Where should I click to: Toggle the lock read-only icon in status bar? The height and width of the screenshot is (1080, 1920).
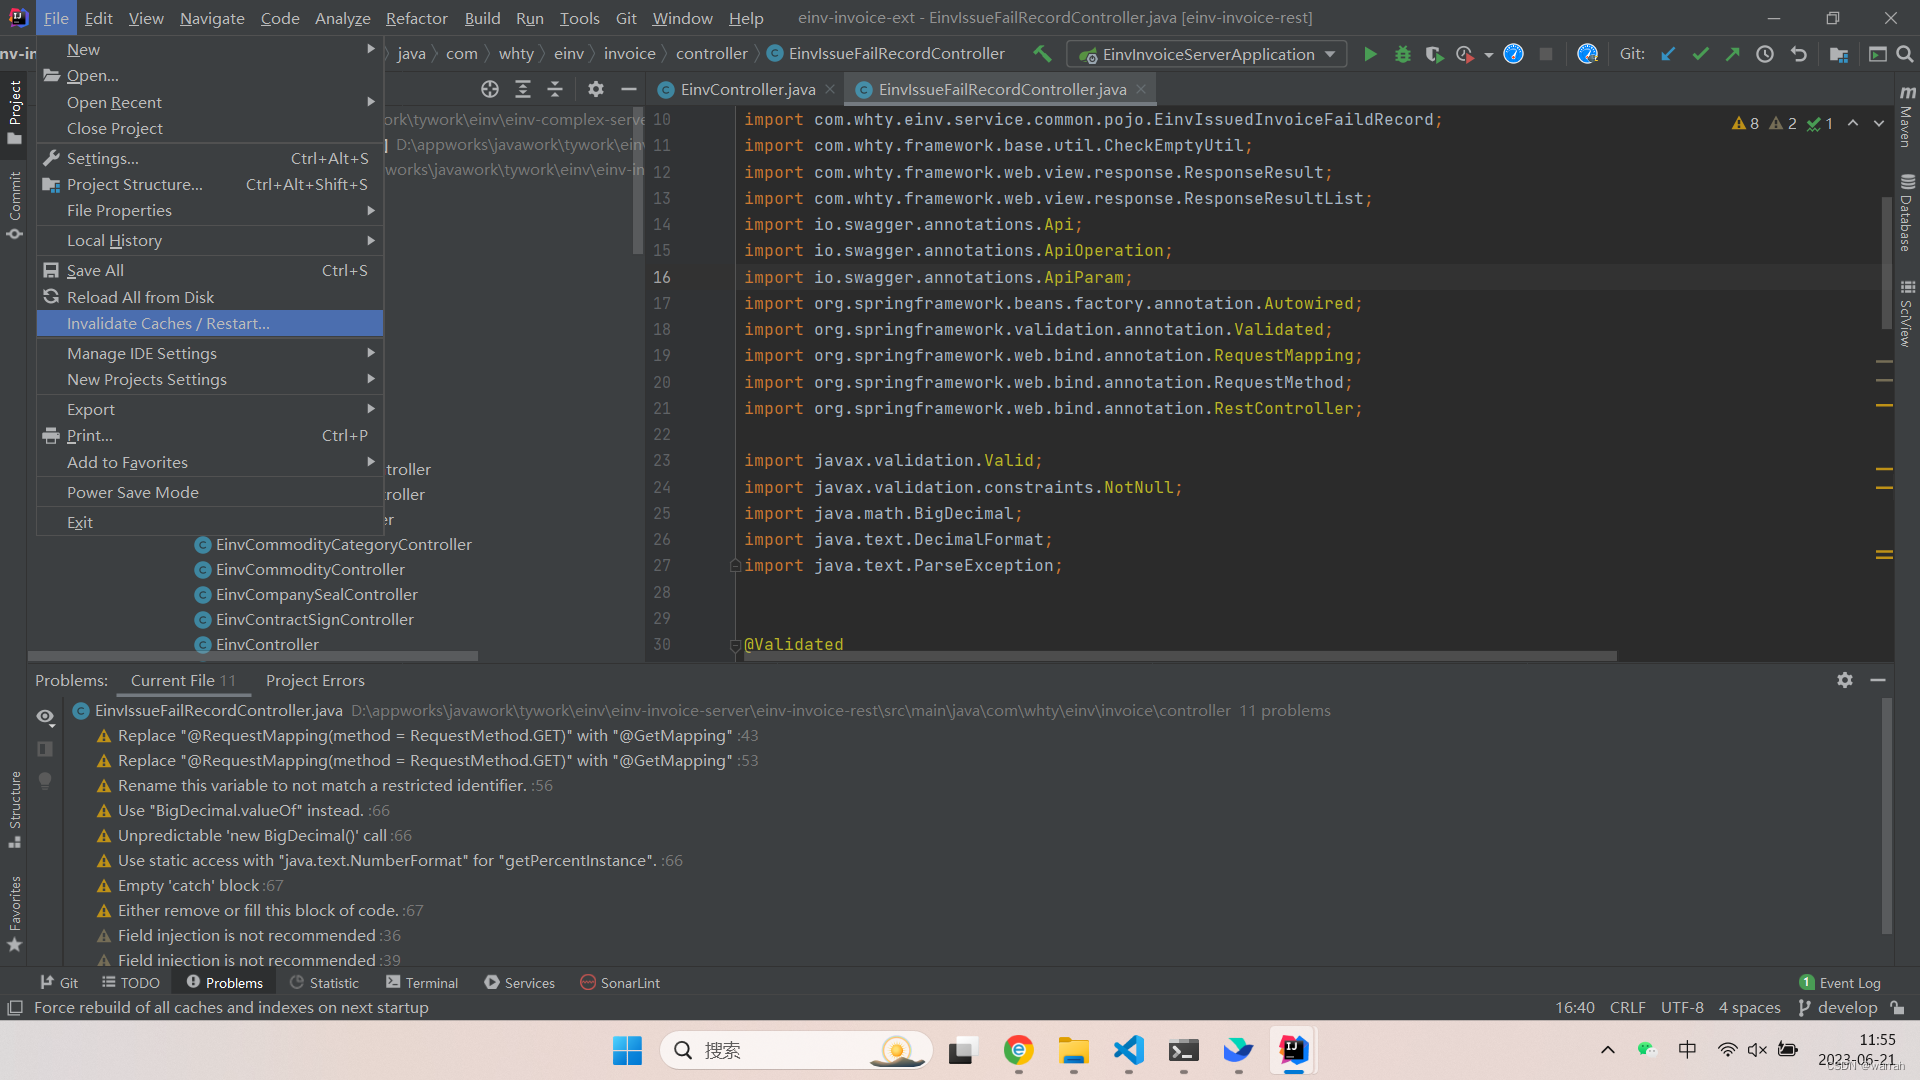coord(1898,1008)
